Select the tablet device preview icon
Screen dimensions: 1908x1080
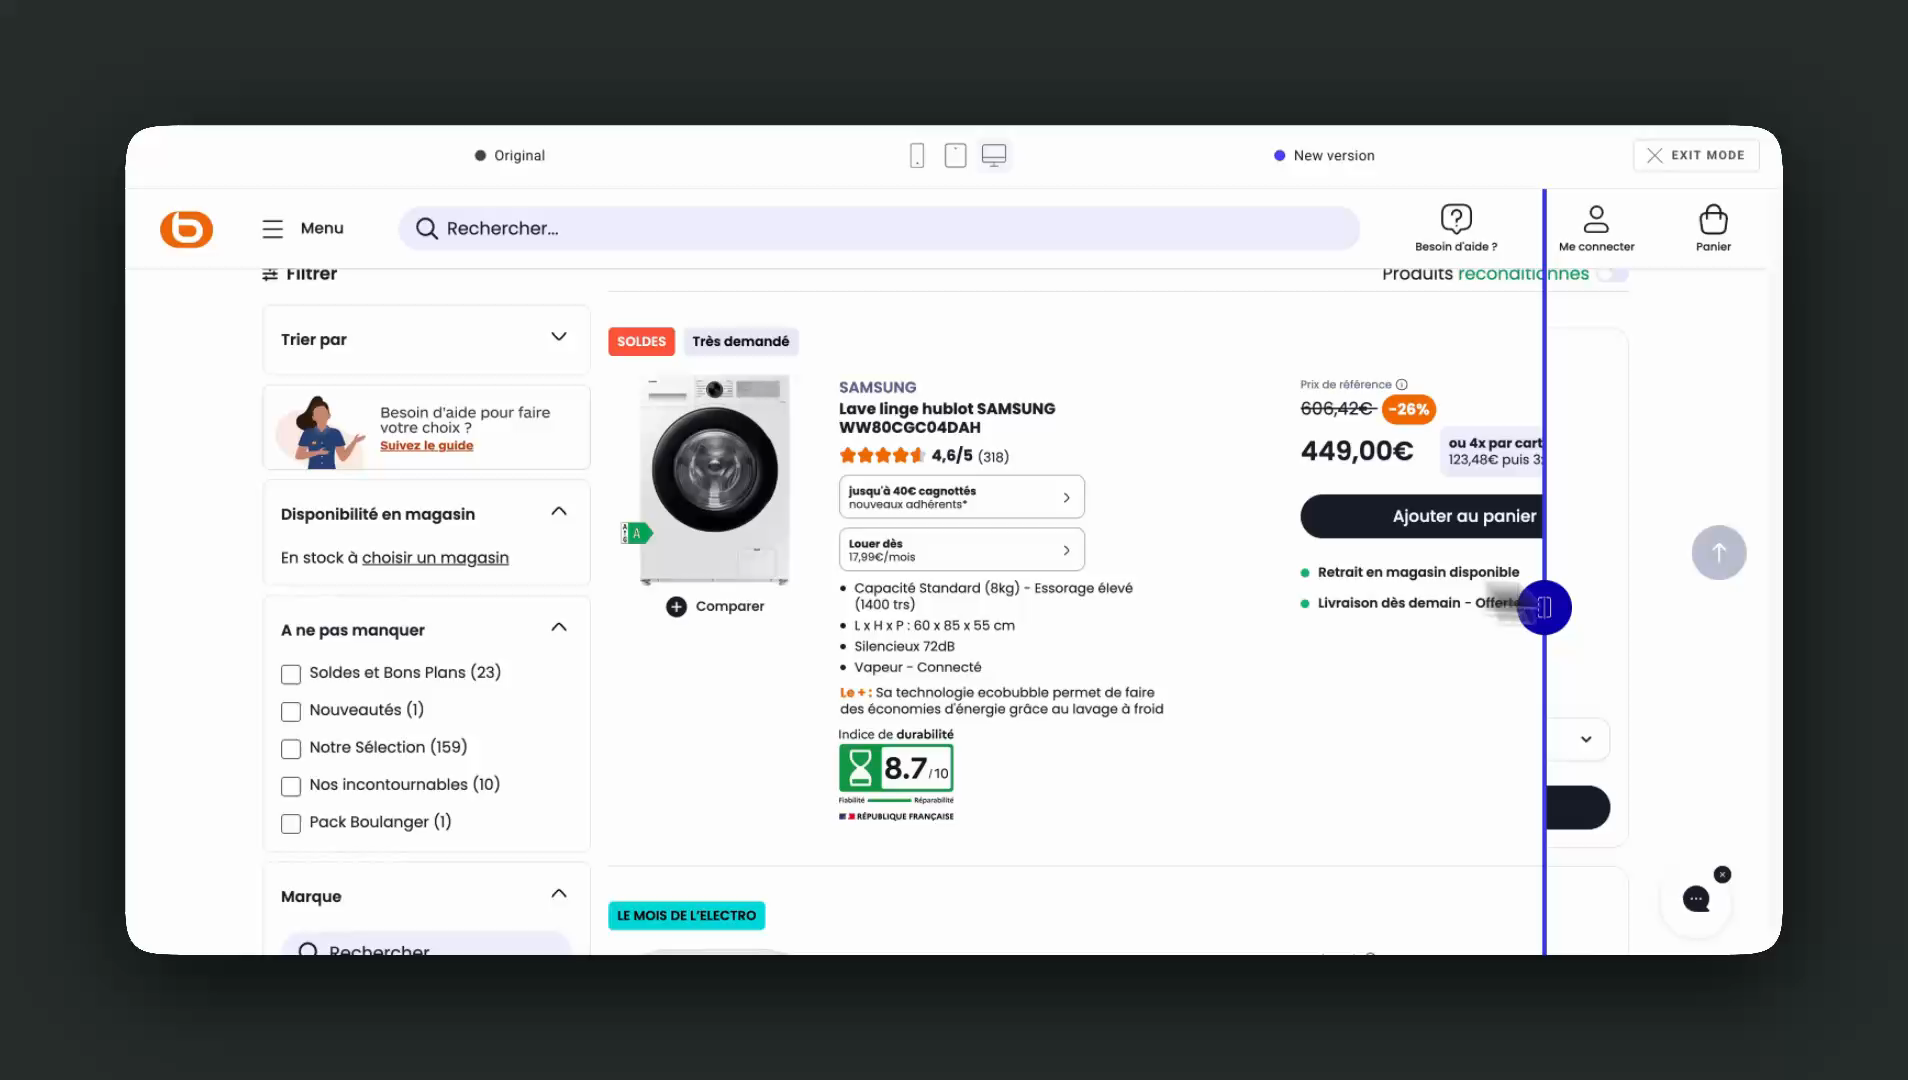pyautogui.click(x=955, y=156)
